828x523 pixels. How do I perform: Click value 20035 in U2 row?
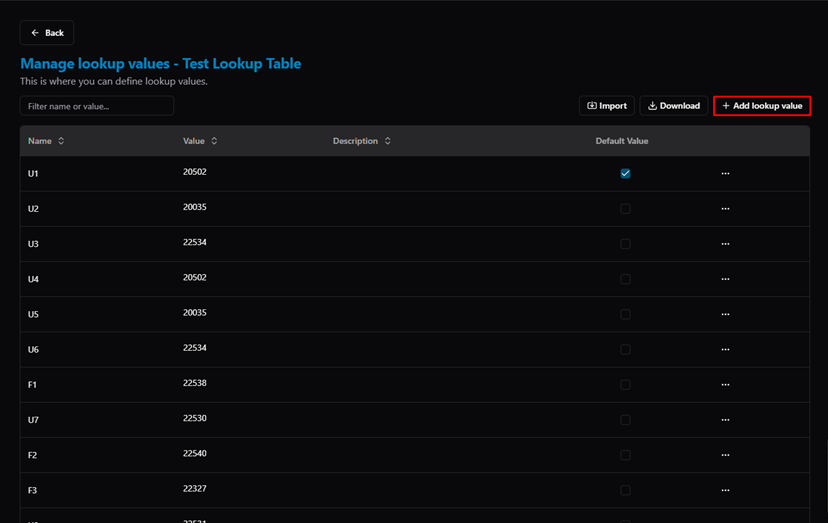(x=195, y=207)
